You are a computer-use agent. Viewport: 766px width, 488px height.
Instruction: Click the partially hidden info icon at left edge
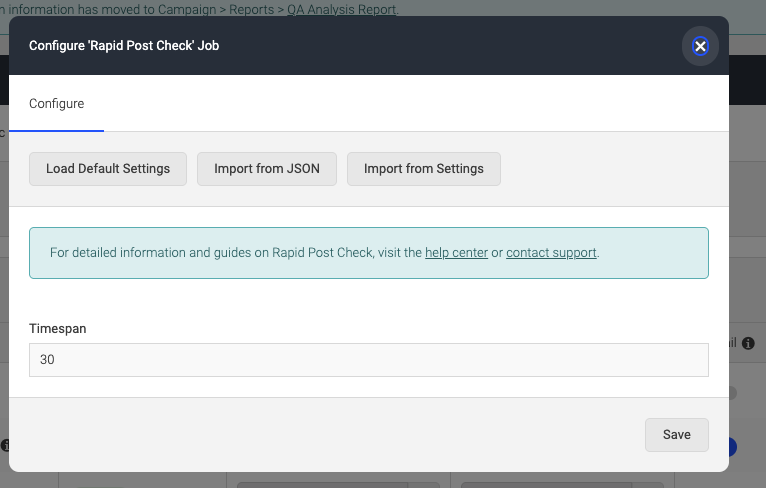5,446
